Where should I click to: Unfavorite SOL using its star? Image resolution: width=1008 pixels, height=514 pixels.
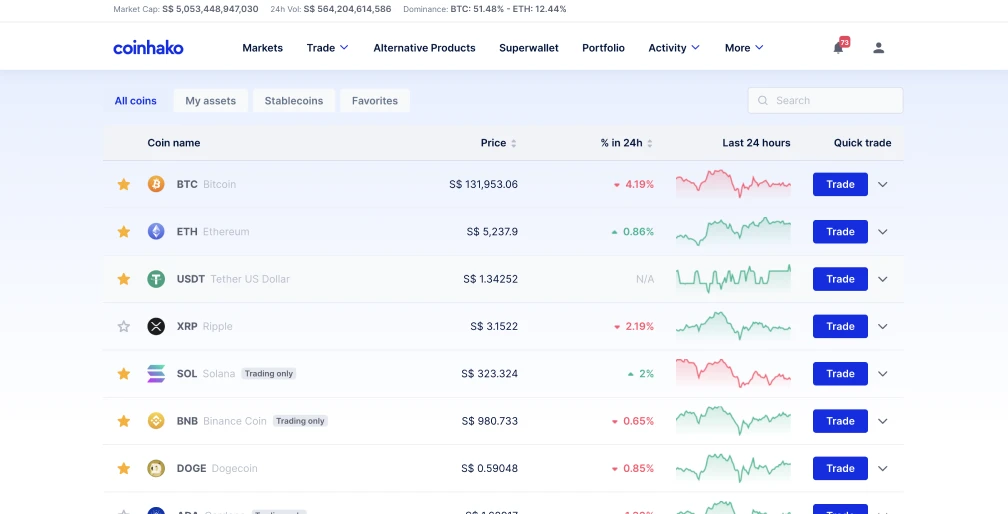coord(123,373)
